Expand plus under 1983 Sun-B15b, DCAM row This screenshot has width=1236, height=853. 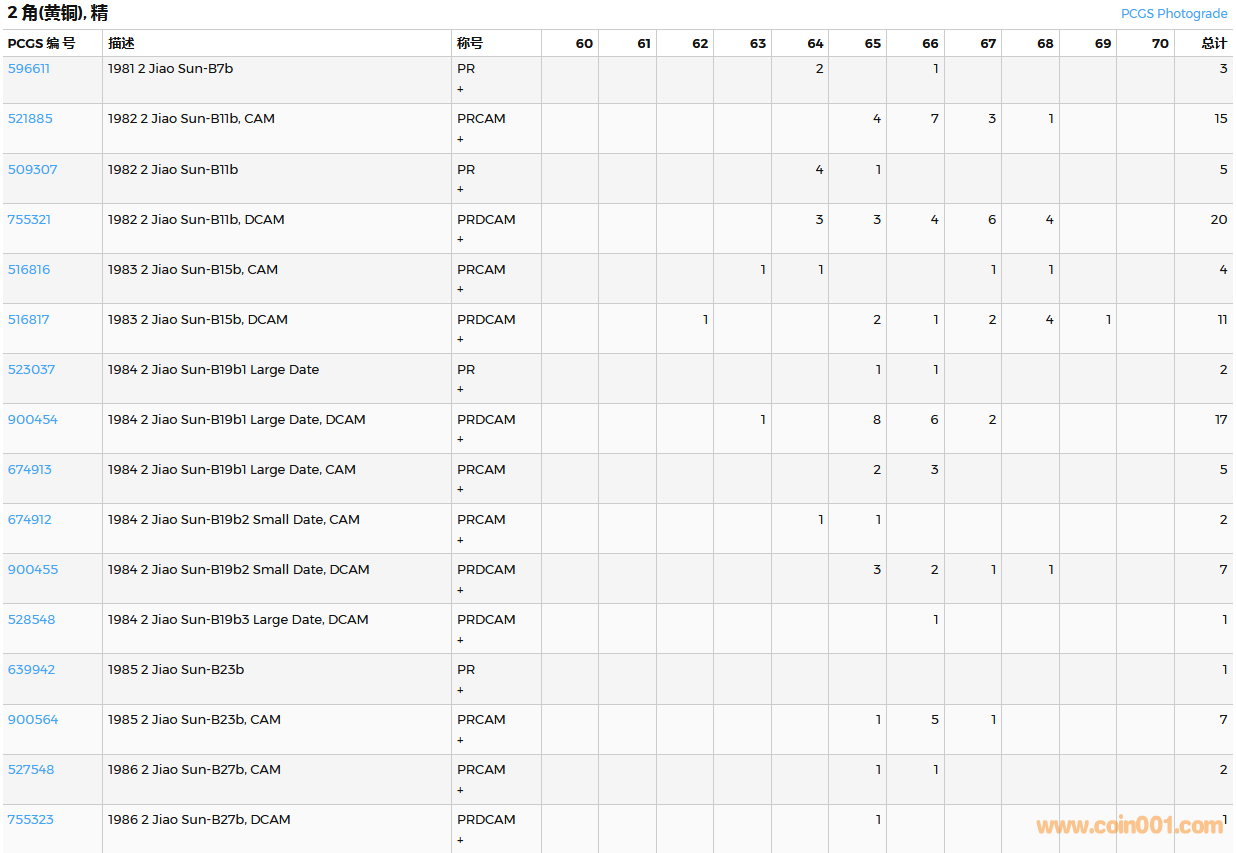pos(461,339)
